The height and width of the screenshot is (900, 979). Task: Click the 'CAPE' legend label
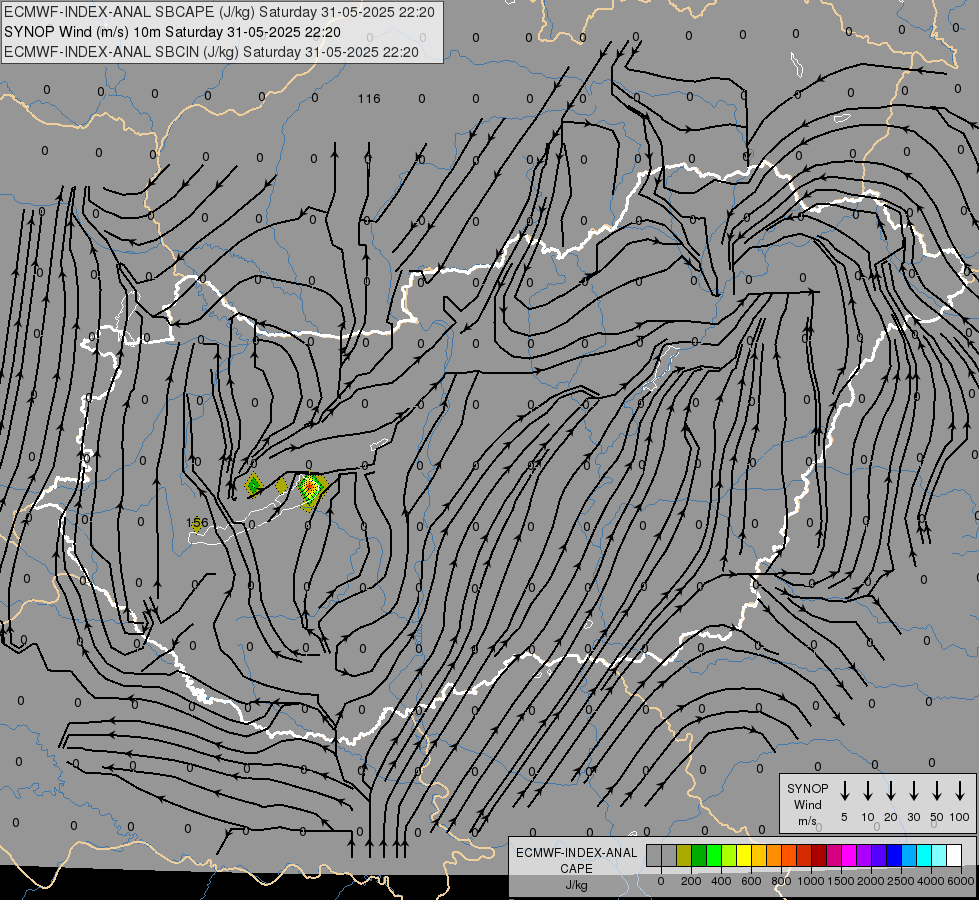tap(576, 869)
